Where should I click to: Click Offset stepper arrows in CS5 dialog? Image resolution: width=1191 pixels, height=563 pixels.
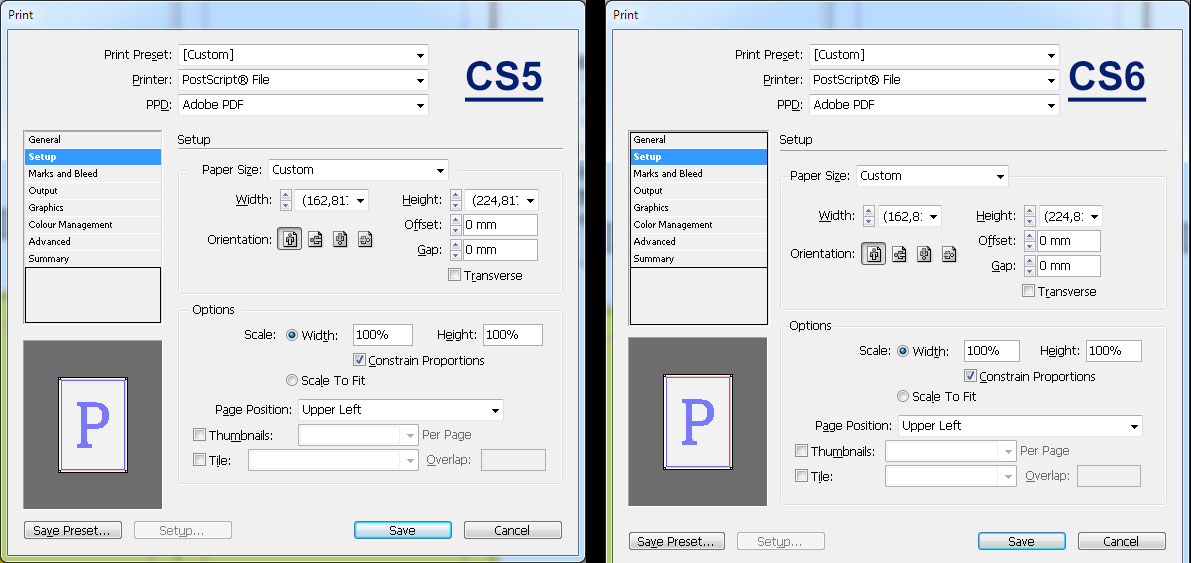(x=456, y=225)
